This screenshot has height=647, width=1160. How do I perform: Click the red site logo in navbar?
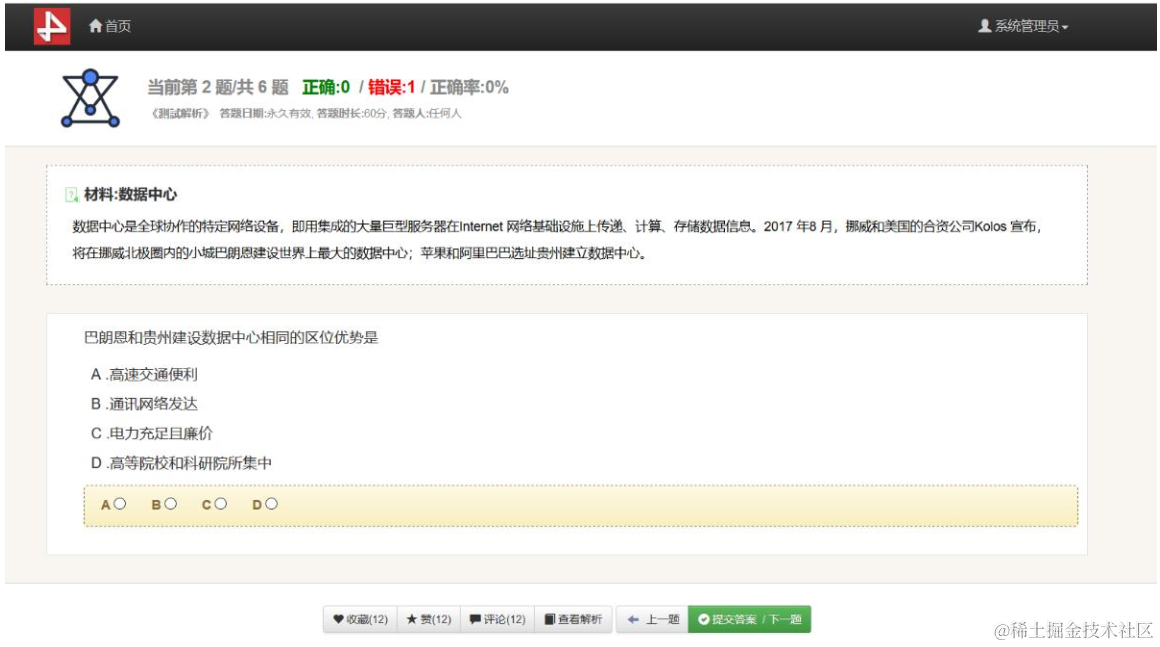click(52, 27)
